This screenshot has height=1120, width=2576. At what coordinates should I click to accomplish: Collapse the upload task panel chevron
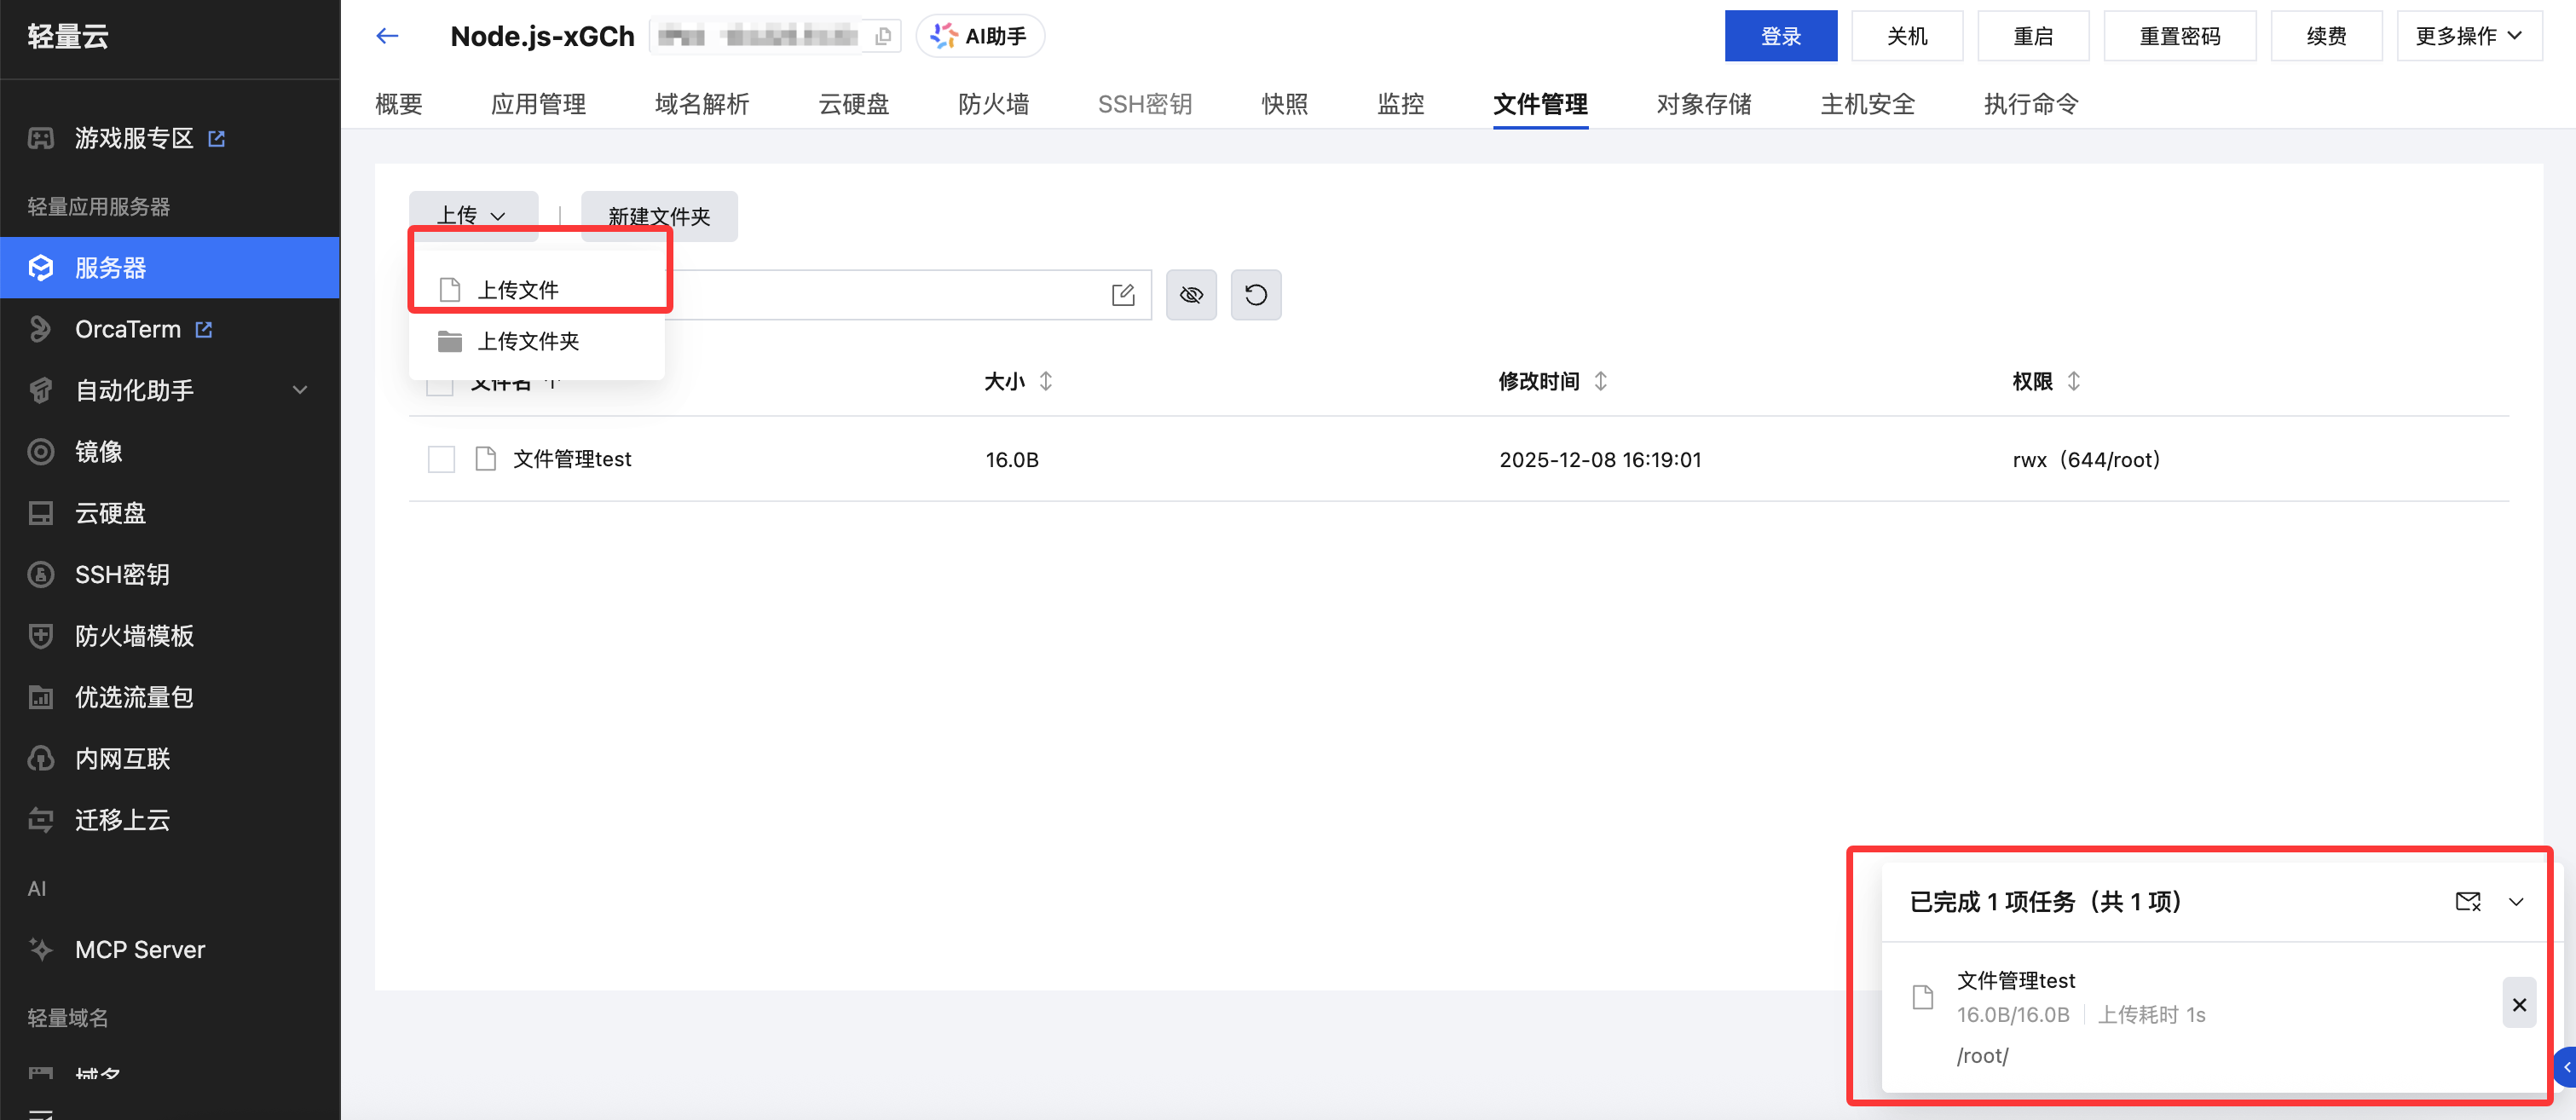coord(2516,901)
